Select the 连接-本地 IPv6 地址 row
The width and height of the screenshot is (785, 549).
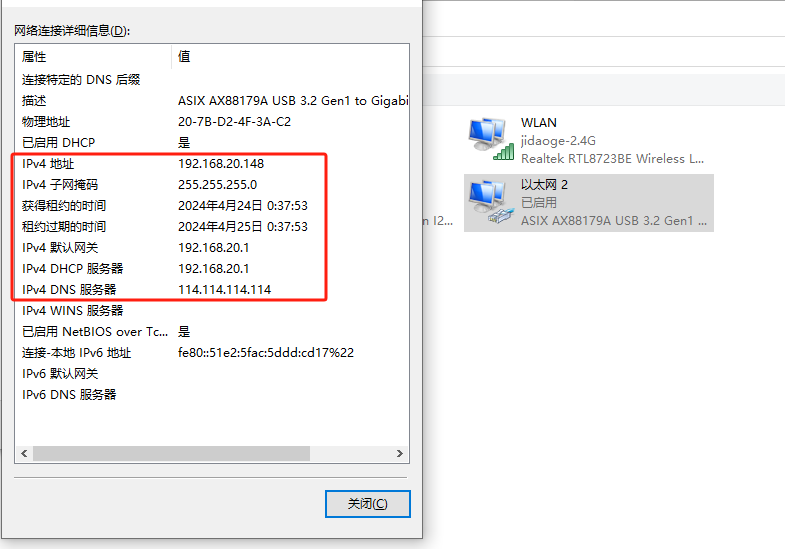pyautogui.click(x=212, y=353)
